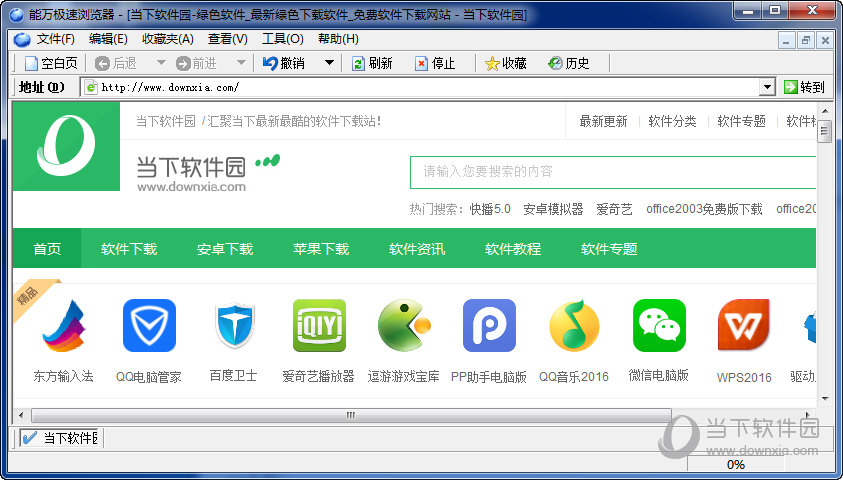Click the 后退 back arrow icon
The height and width of the screenshot is (480, 843).
click(102, 63)
